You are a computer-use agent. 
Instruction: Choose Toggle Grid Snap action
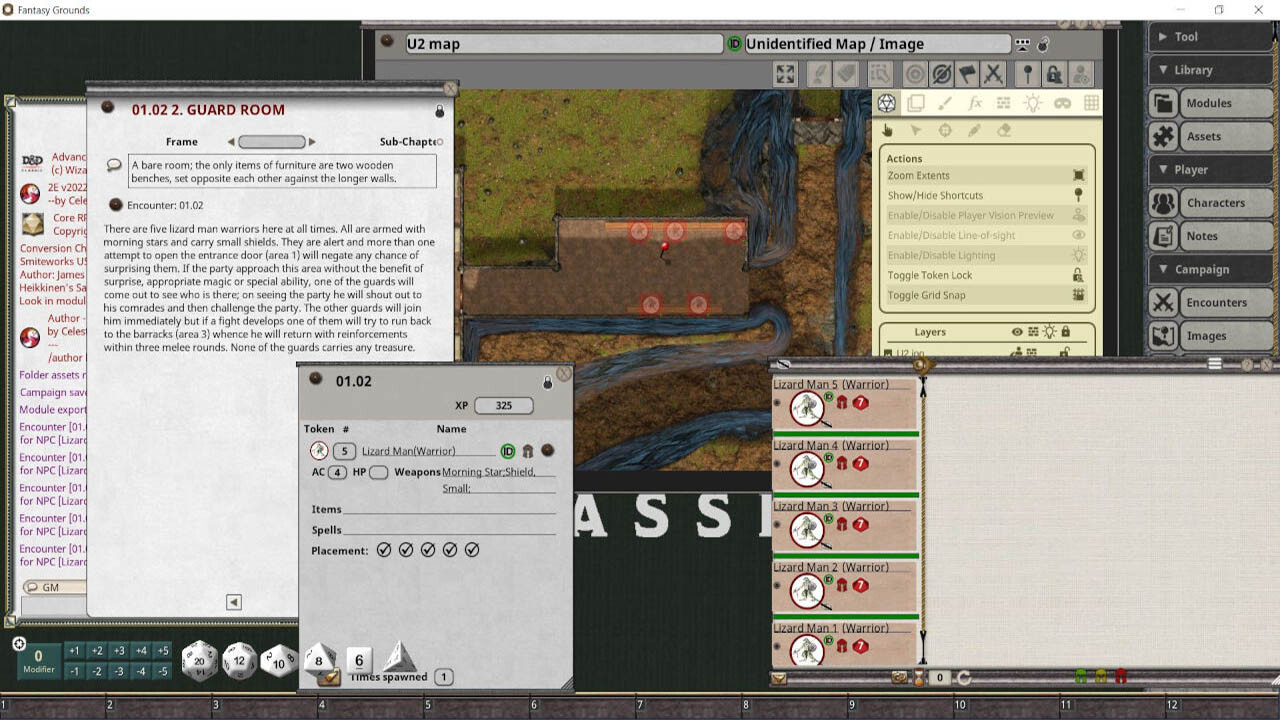(x=924, y=295)
